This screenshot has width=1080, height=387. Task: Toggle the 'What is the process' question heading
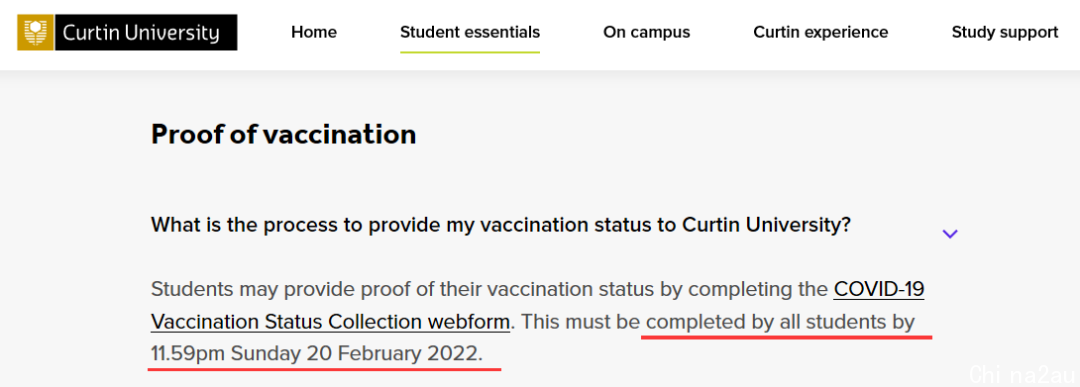point(501,225)
